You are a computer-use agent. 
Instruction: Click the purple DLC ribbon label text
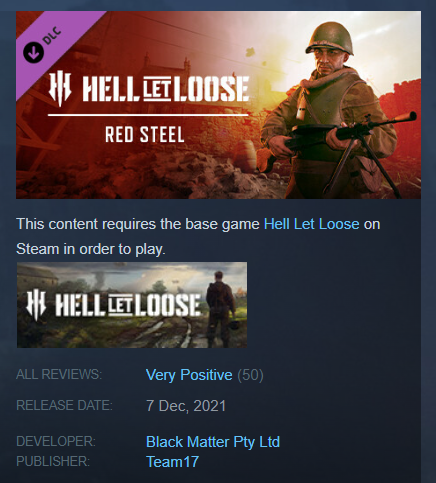(52, 36)
